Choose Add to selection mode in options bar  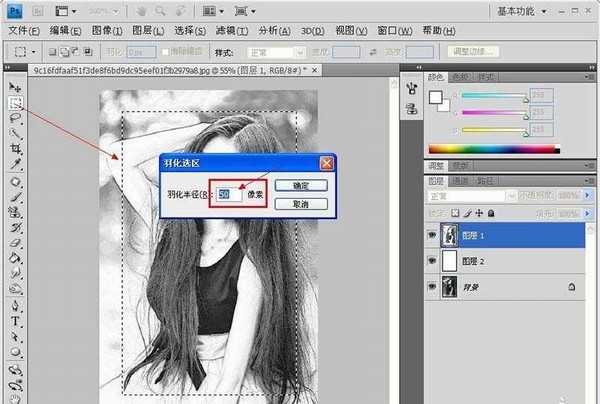coord(64,52)
